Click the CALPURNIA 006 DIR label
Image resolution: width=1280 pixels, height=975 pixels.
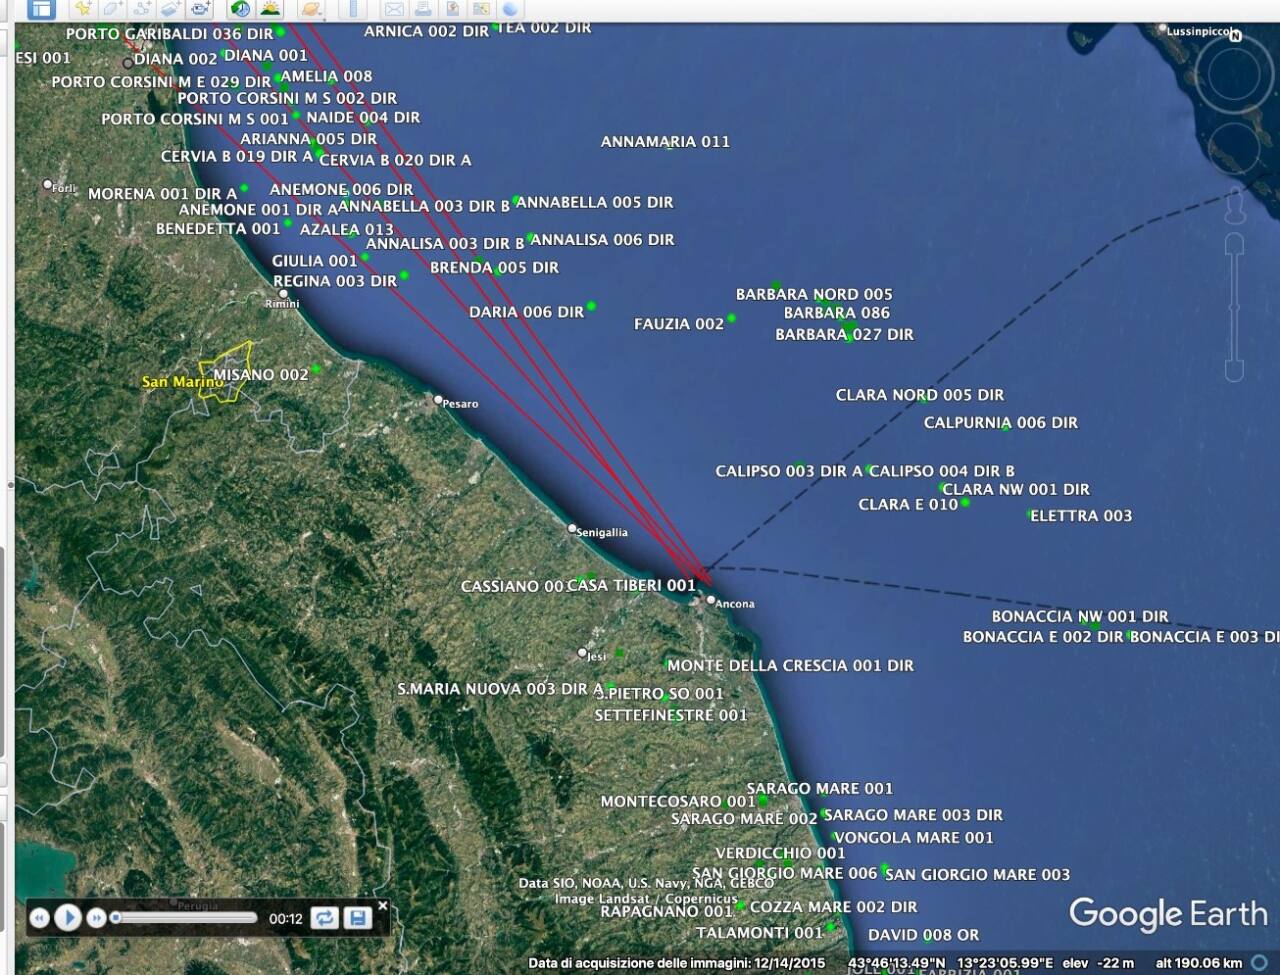[x=1001, y=423]
